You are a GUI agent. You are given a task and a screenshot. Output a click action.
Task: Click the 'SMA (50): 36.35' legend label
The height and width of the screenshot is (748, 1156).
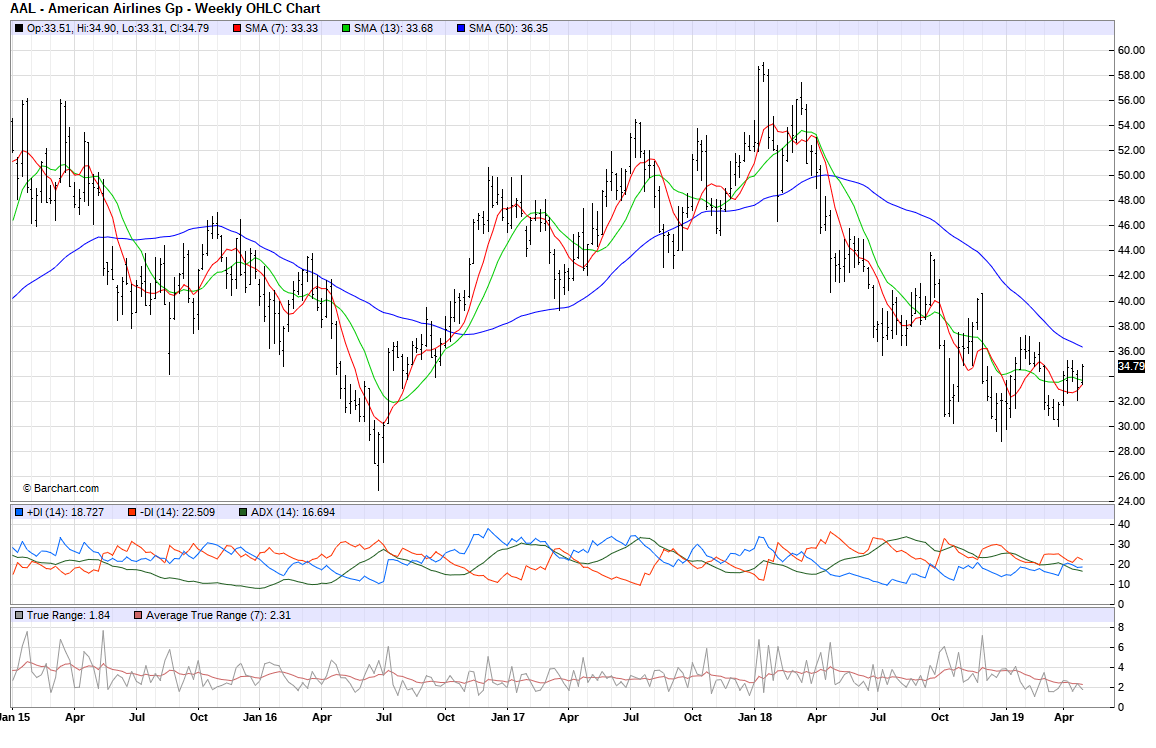pos(509,29)
